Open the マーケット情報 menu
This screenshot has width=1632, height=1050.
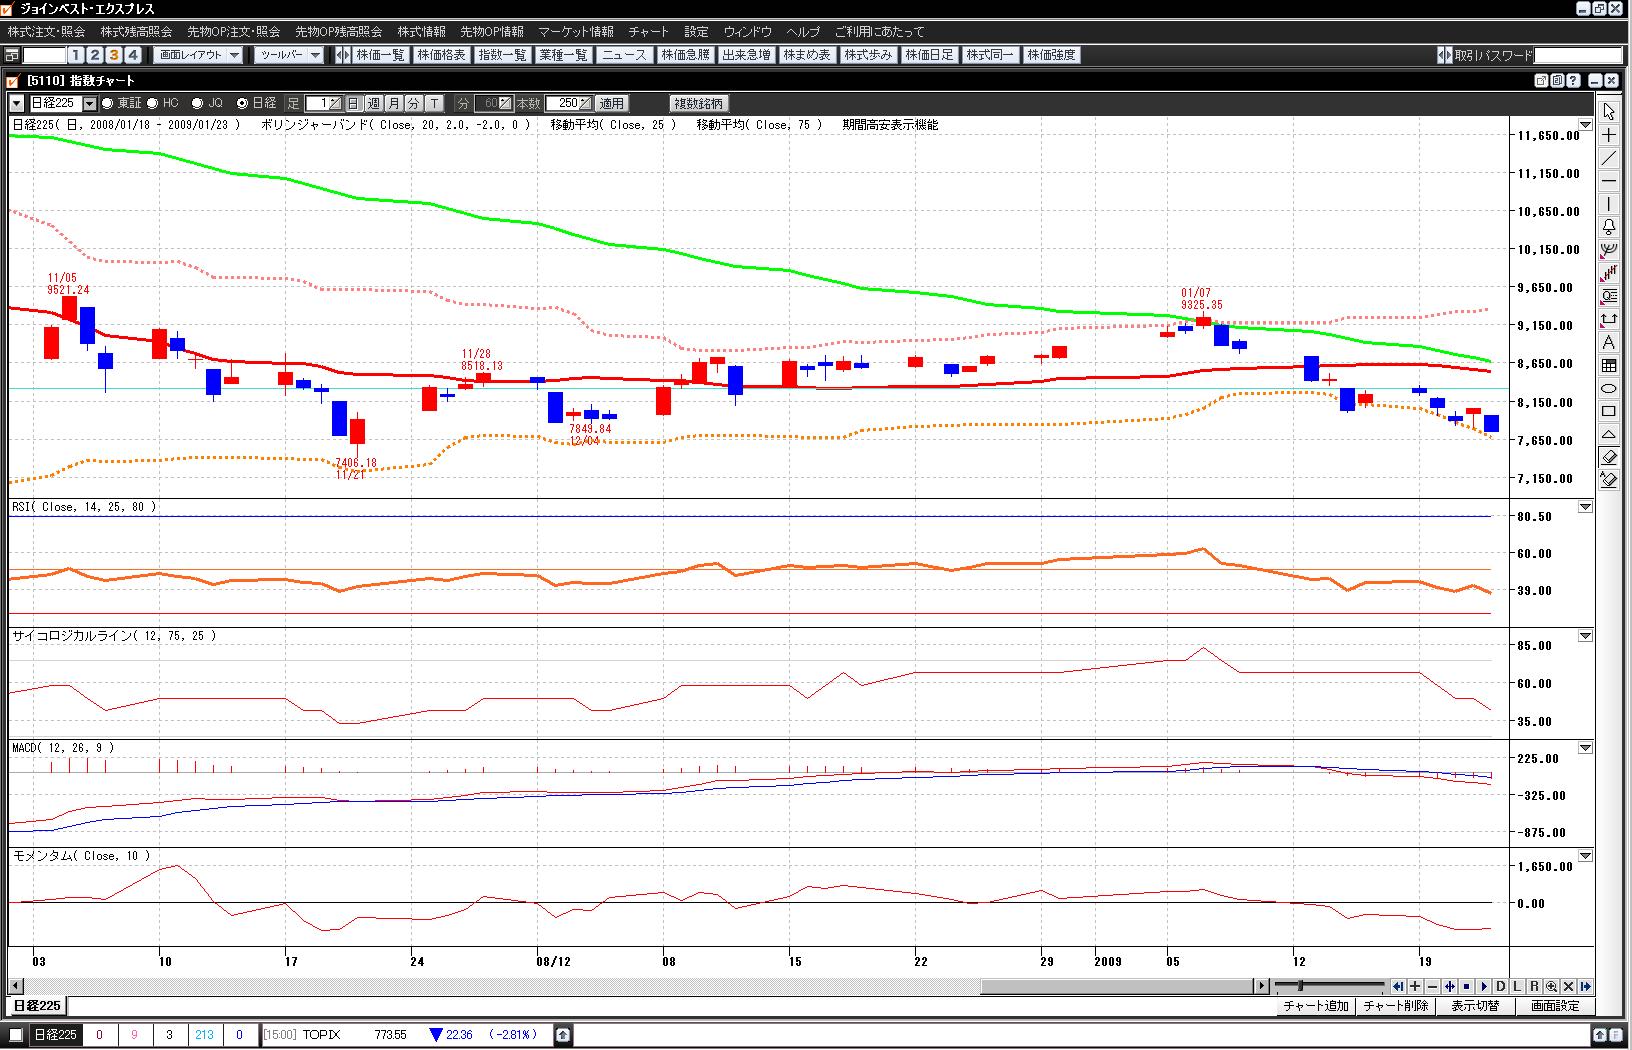576,32
